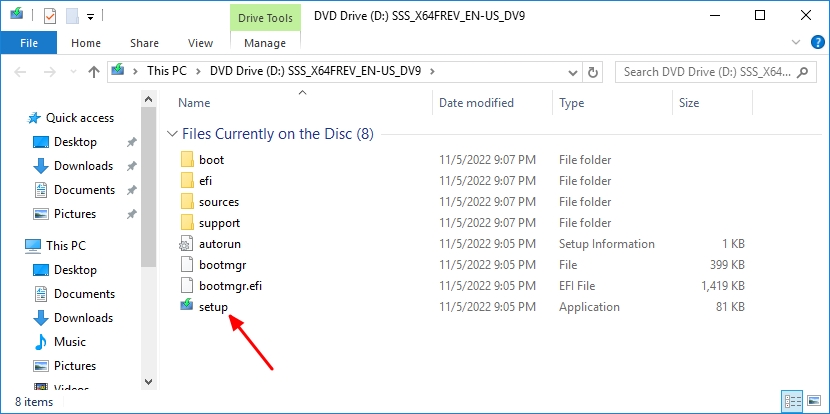
Task: Open the Manage tab under Drive Tools
Action: pyautogui.click(x=265, y=43)
